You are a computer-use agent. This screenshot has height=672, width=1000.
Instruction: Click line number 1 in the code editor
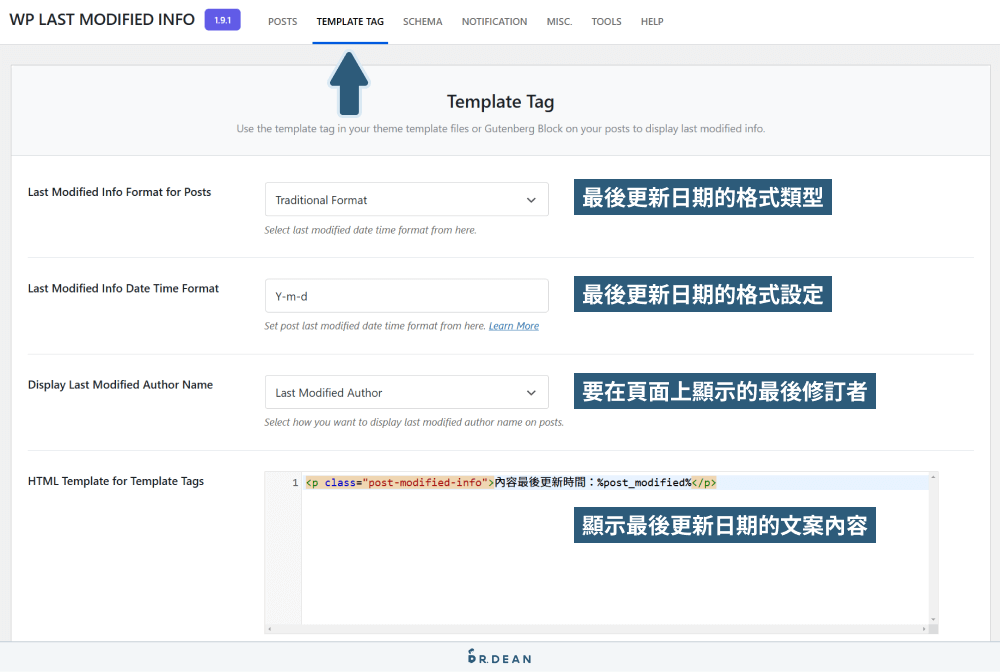coord(293,482)
